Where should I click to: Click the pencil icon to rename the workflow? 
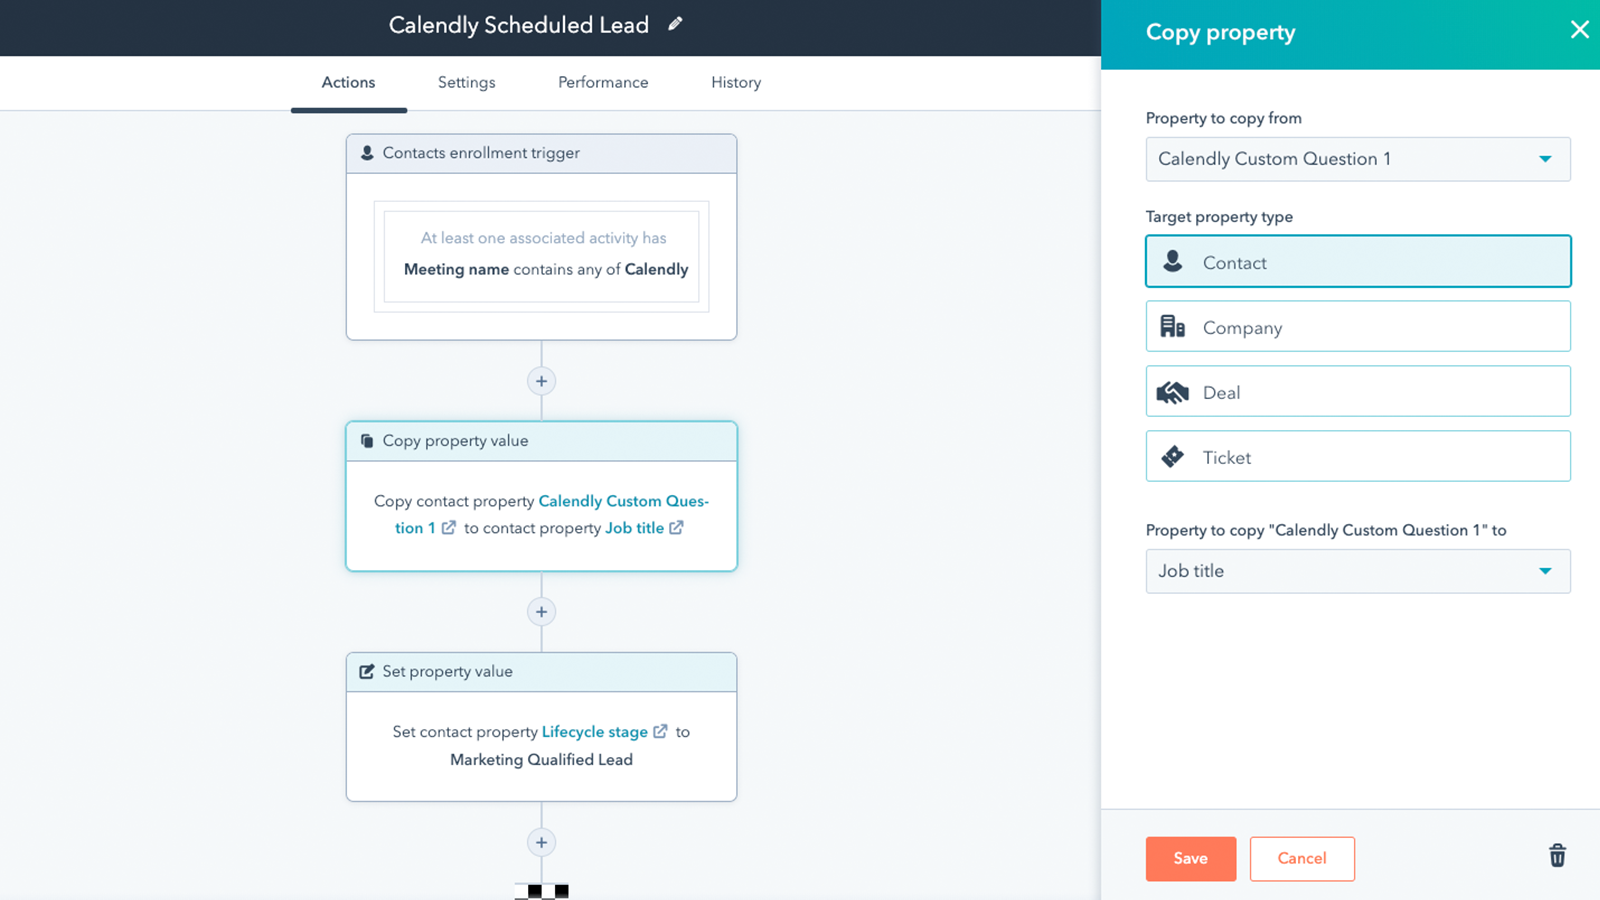coord(676,23)
